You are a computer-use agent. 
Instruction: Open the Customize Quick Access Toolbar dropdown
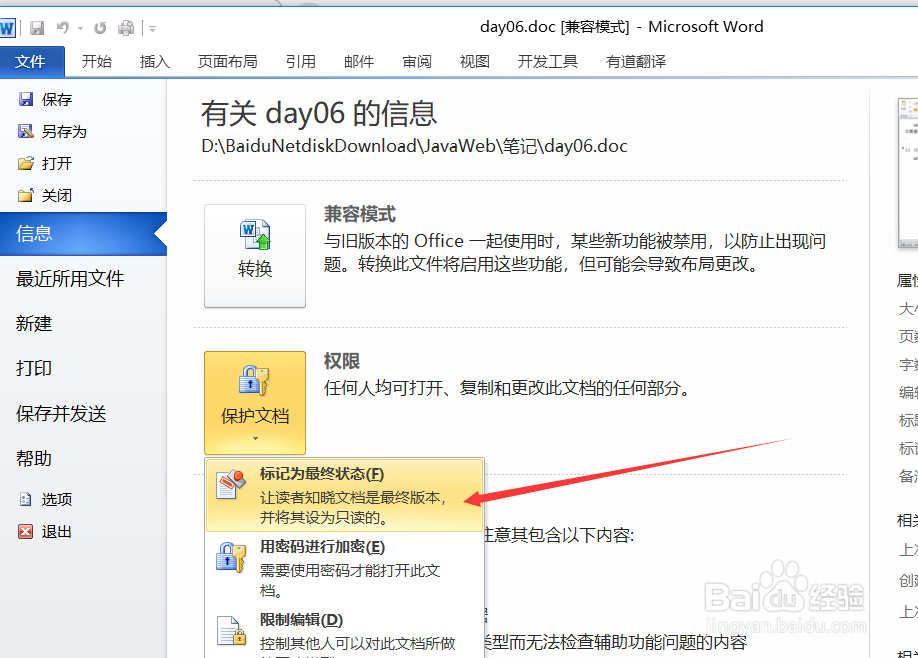(152, 28)
